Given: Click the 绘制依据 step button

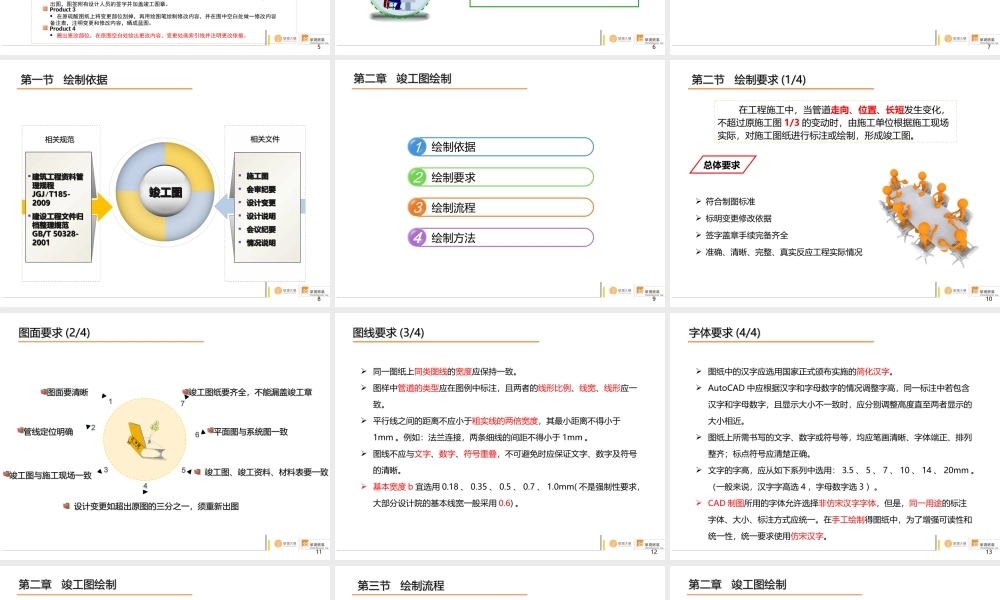Looking at the screenshot, I should pyautogui.click(x=500, y=146).
